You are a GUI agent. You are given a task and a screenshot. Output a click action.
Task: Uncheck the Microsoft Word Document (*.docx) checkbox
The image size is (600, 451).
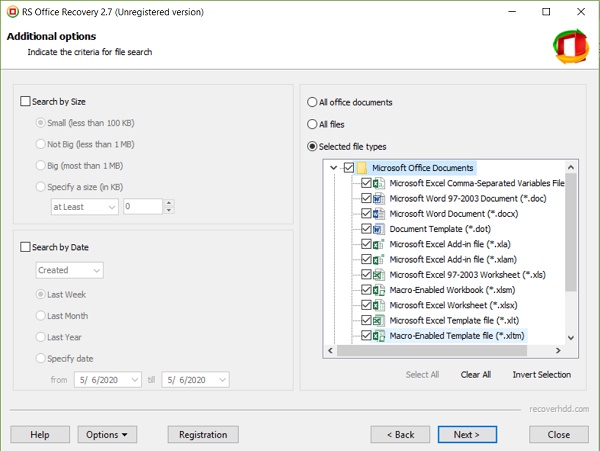tap(366, 213)
